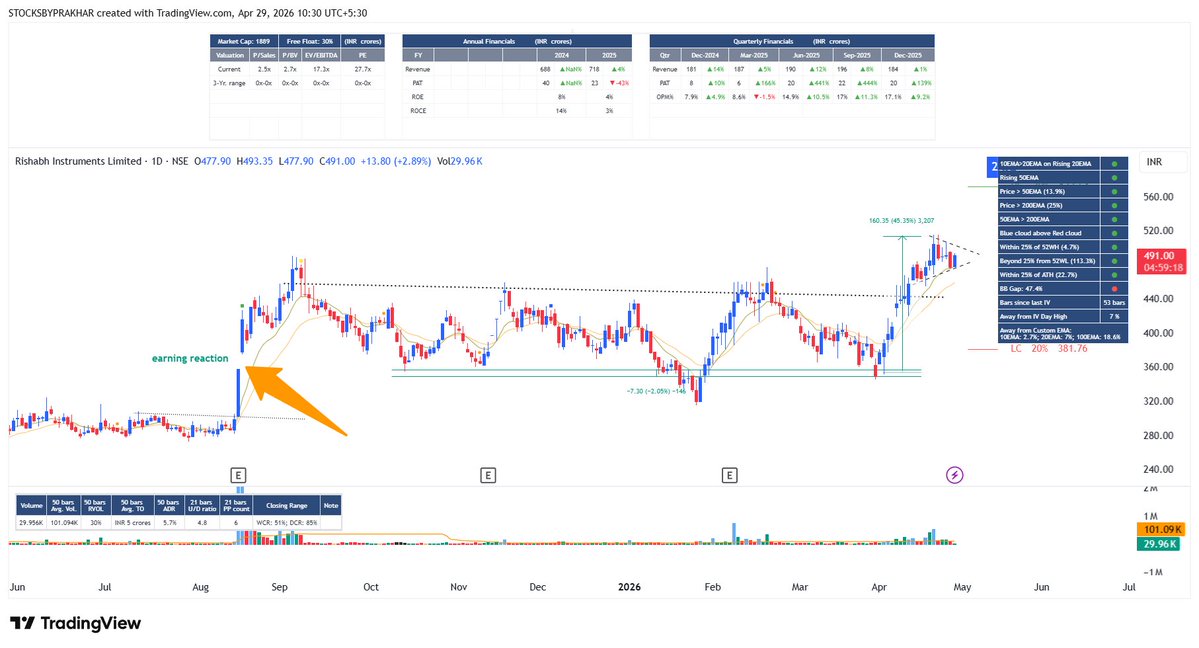Click the ROCE row label
1199x648 pixels.
click(418, 110)
